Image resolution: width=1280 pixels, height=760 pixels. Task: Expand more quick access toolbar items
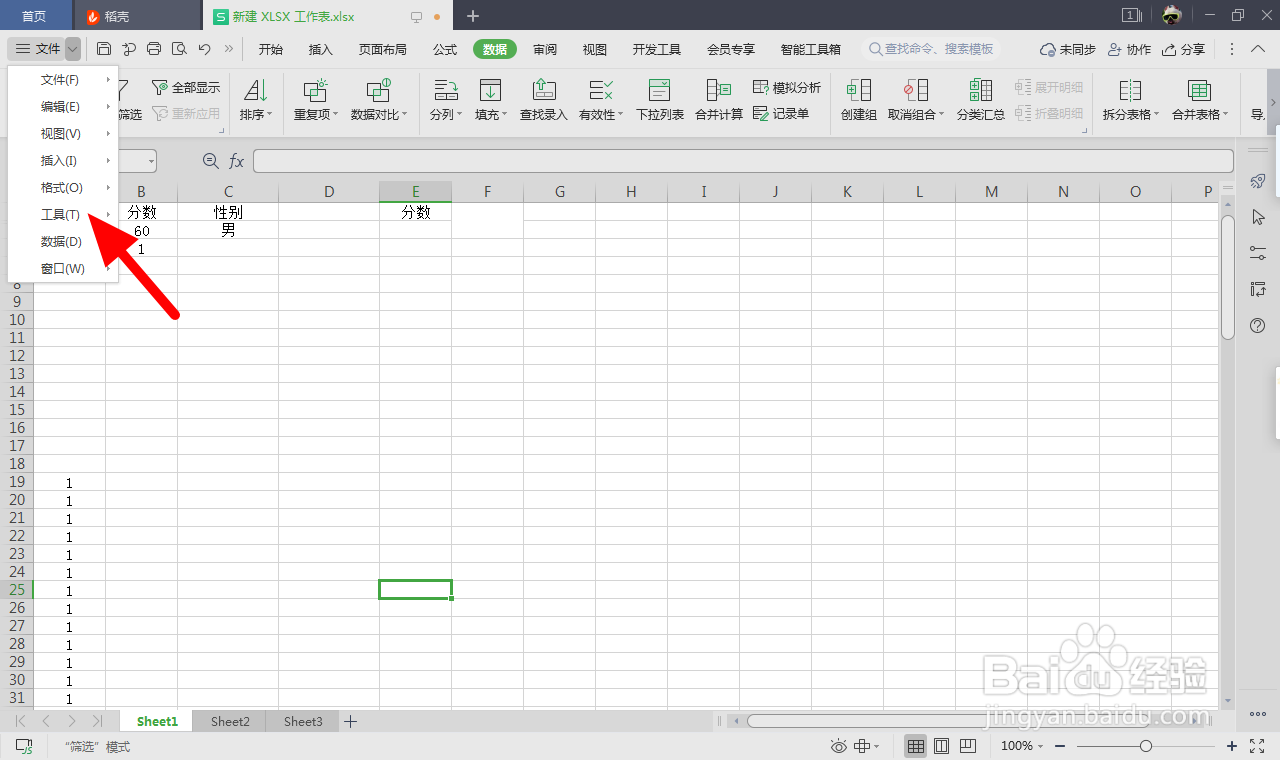point(229,49)
